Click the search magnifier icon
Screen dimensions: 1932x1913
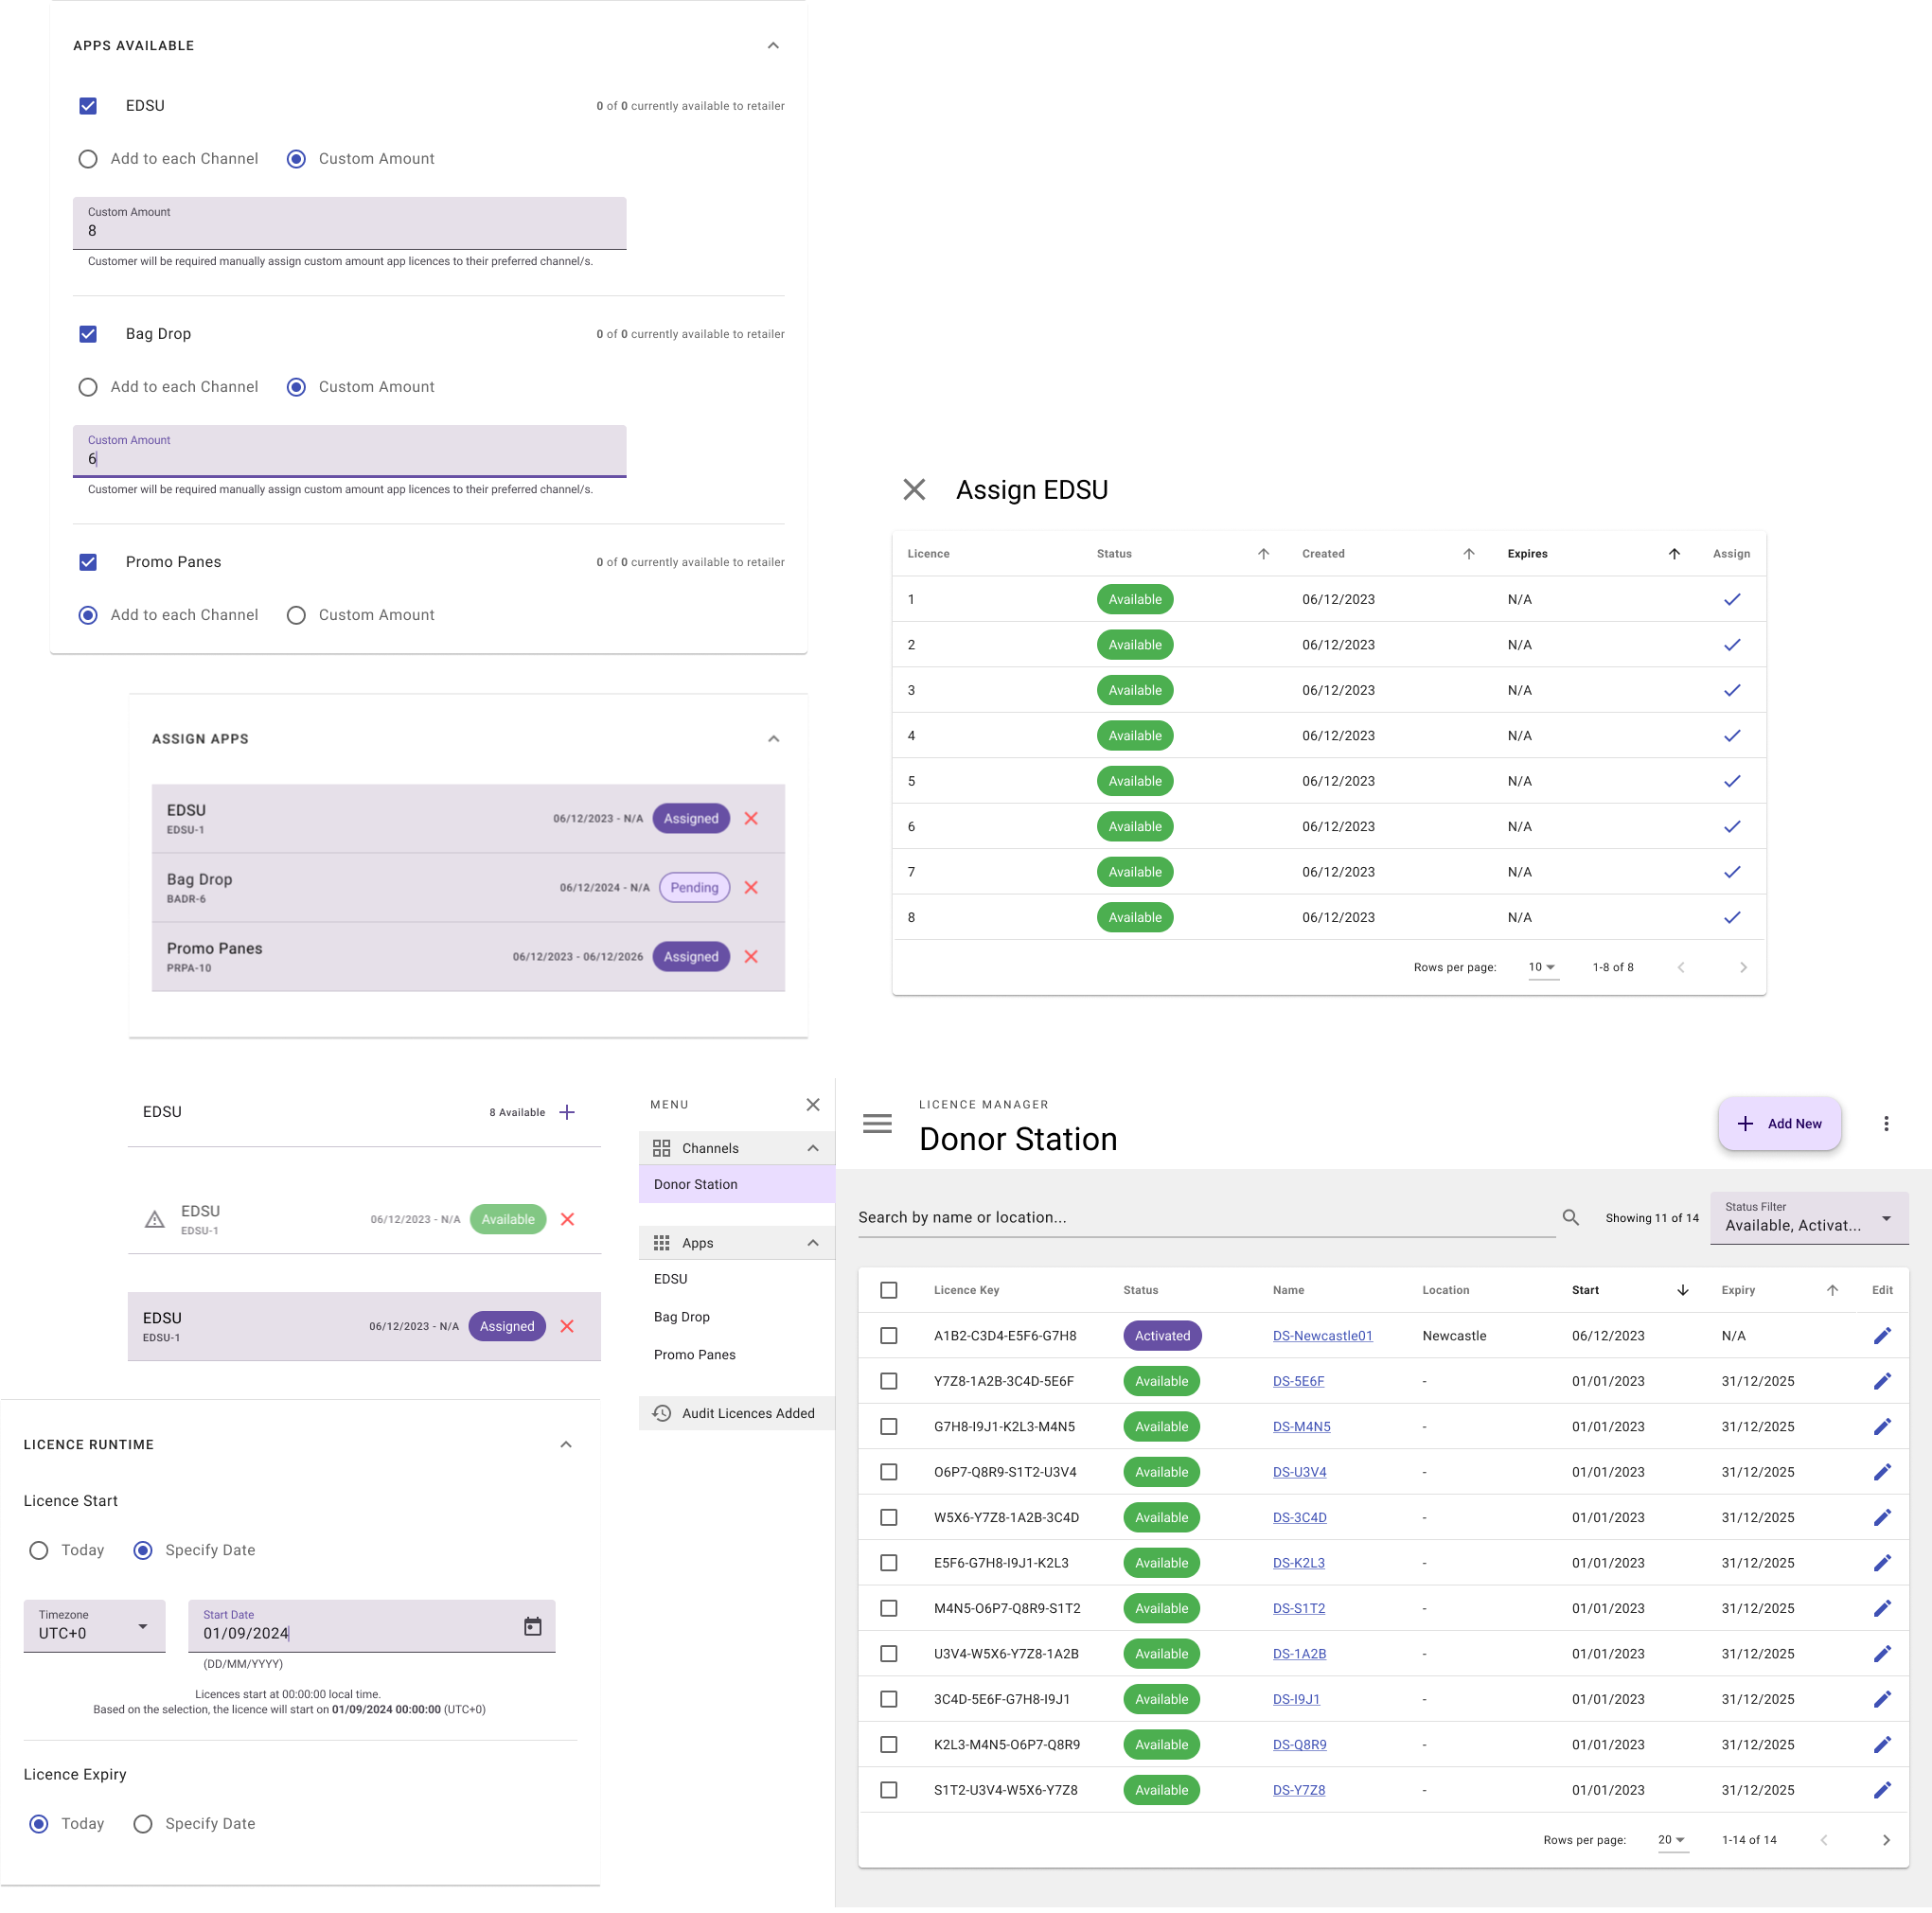[x=1571, y=1217]
